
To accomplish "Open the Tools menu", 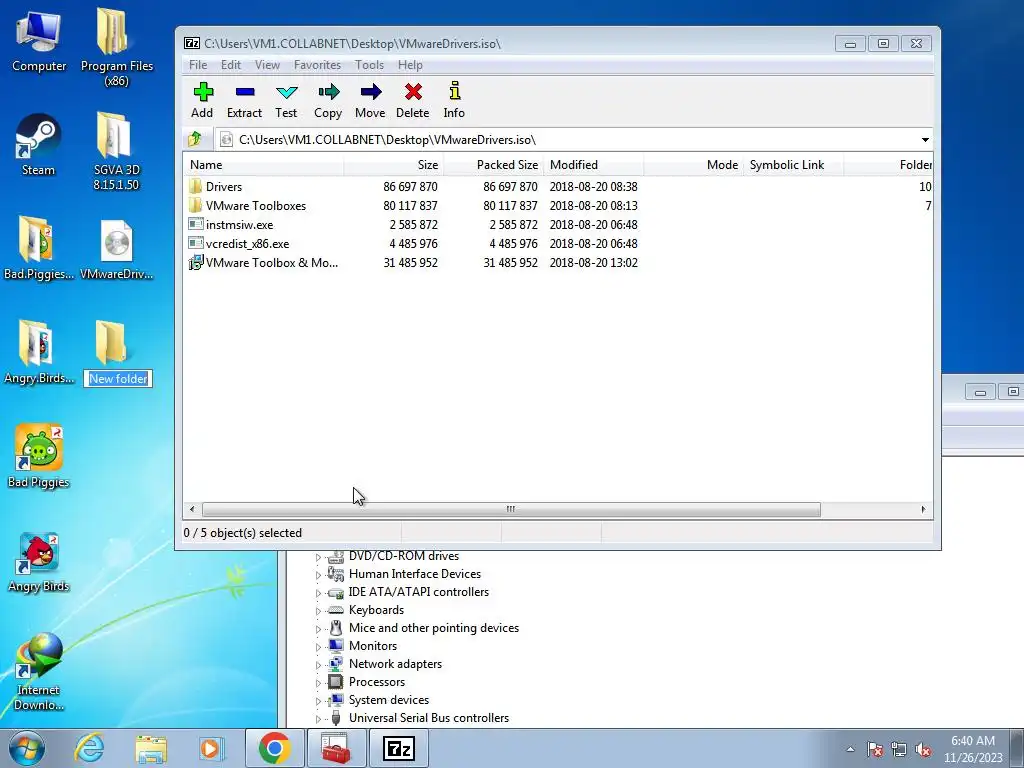I will [369, 65].
